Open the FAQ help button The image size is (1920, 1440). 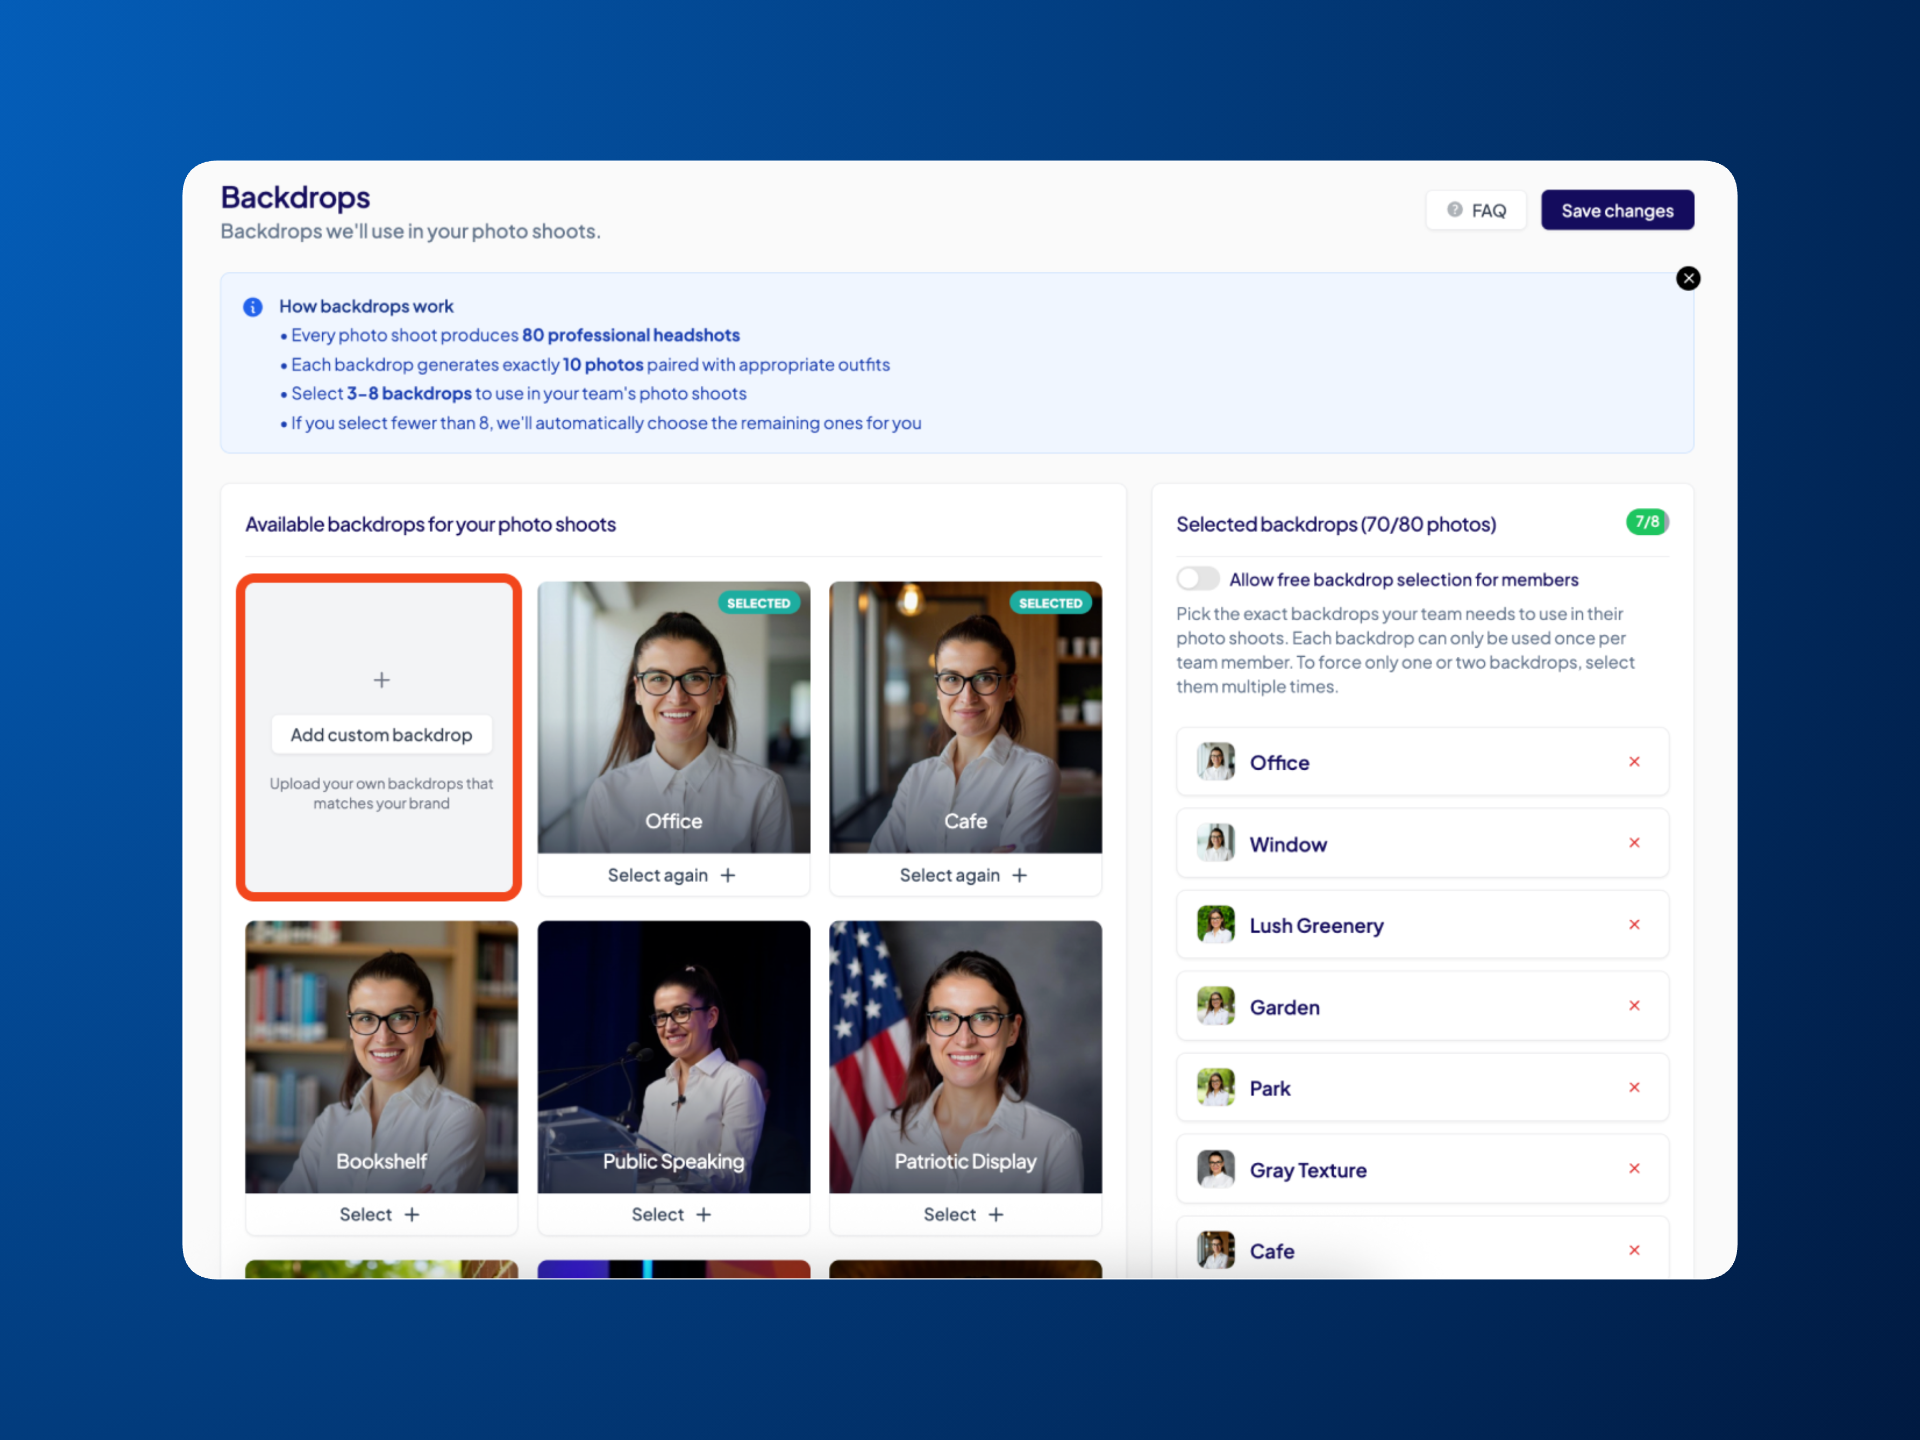(x=1476, y=211)
